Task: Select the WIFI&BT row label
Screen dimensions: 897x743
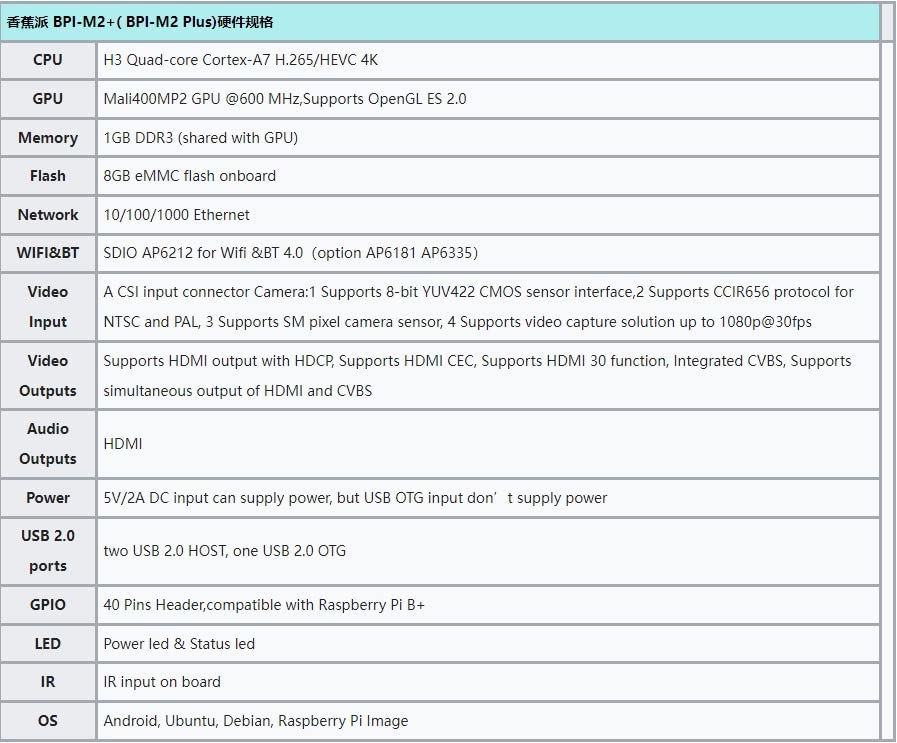Action: (x=47, y=253)
